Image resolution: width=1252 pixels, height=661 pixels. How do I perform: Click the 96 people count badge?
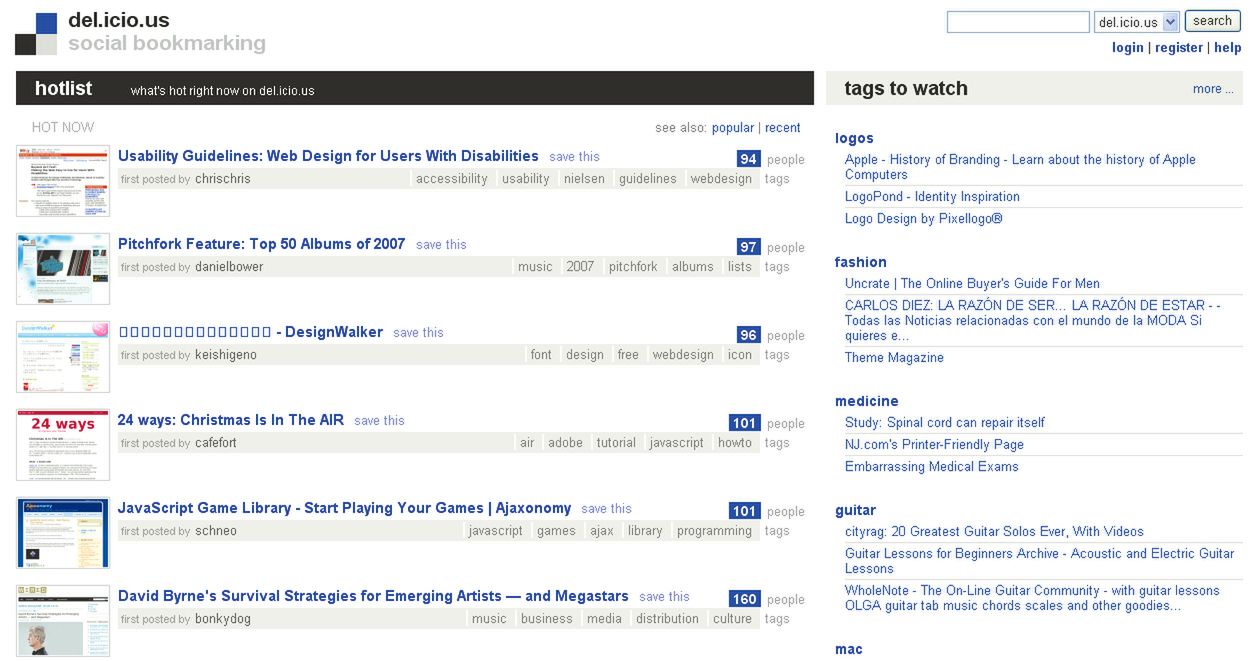coord(748,335)
